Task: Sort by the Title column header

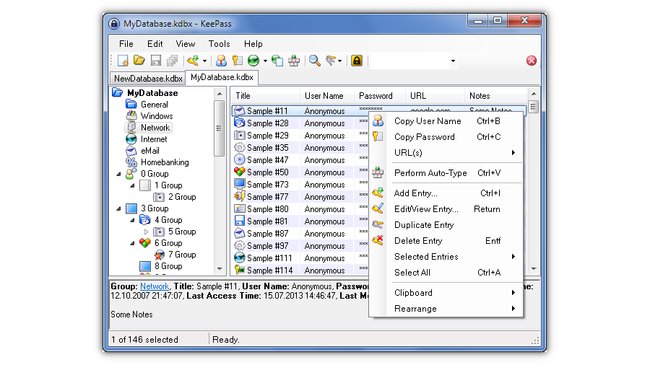Action: [x=265, y=96]
